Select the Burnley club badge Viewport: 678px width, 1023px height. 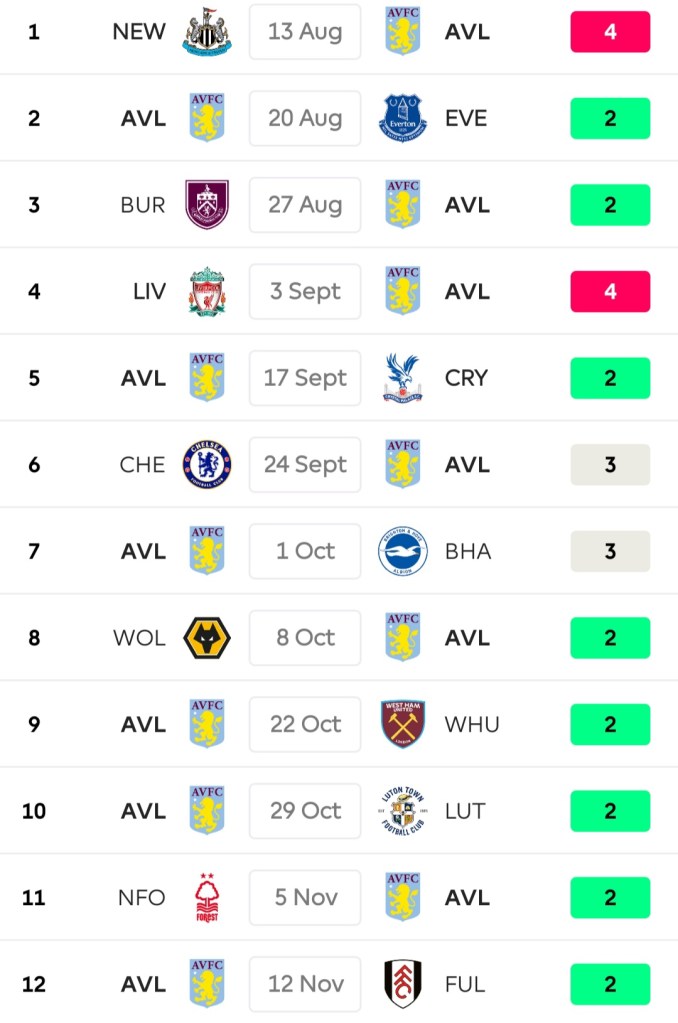207,205
